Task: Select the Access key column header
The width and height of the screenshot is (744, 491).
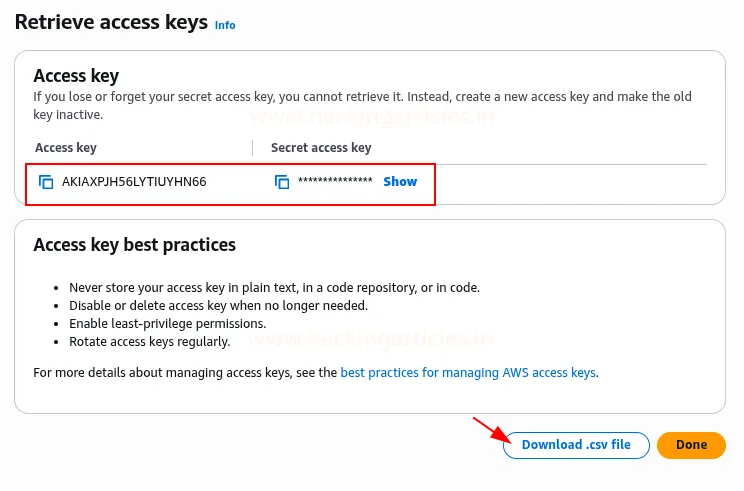Action: (x=65, y=148)
